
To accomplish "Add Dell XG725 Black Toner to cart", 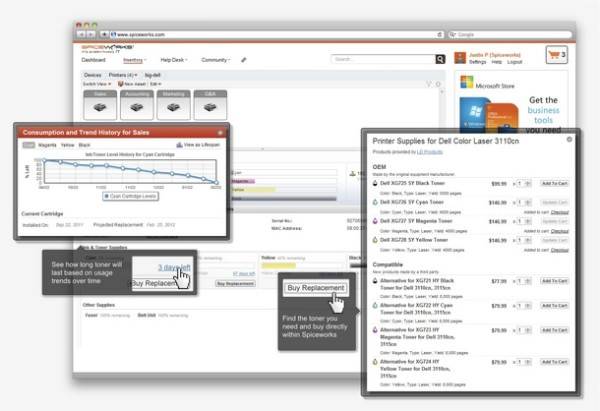I will tap(554, 184).
